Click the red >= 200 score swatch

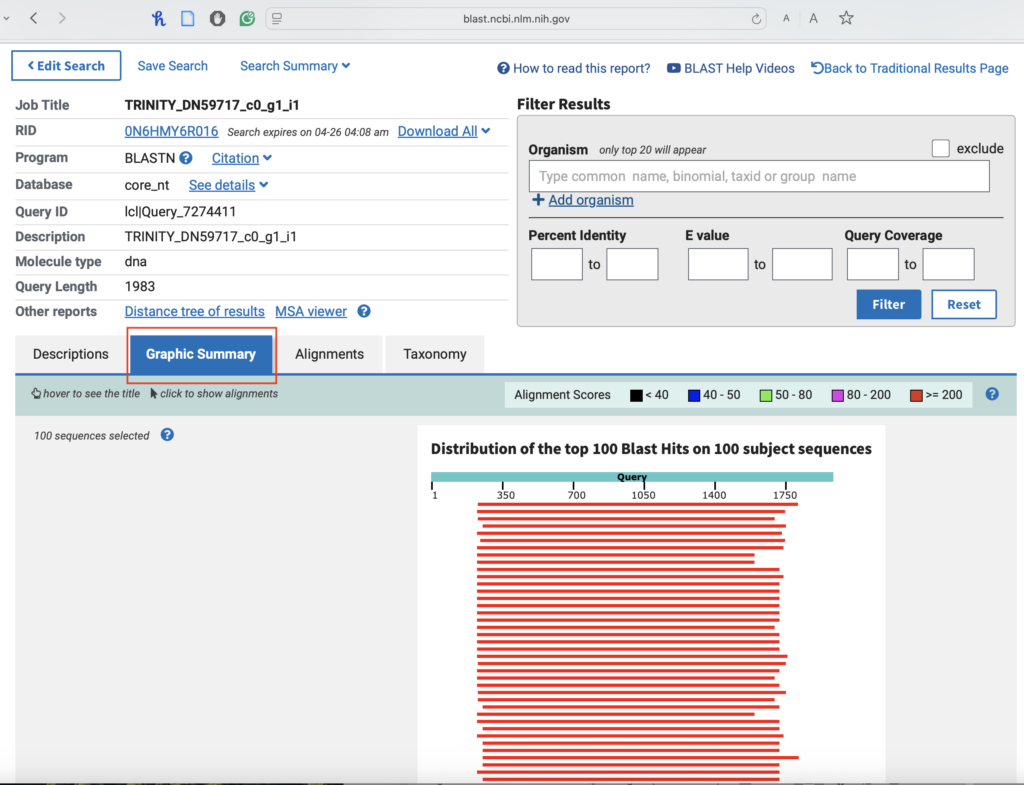(916, 395)
